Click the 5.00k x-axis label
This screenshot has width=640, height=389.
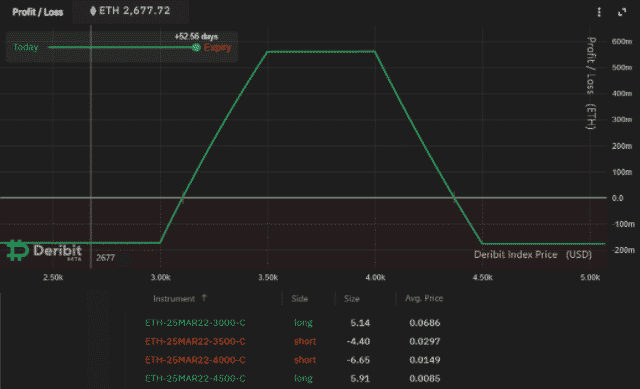pyautogui.click(x=590, y=278)
